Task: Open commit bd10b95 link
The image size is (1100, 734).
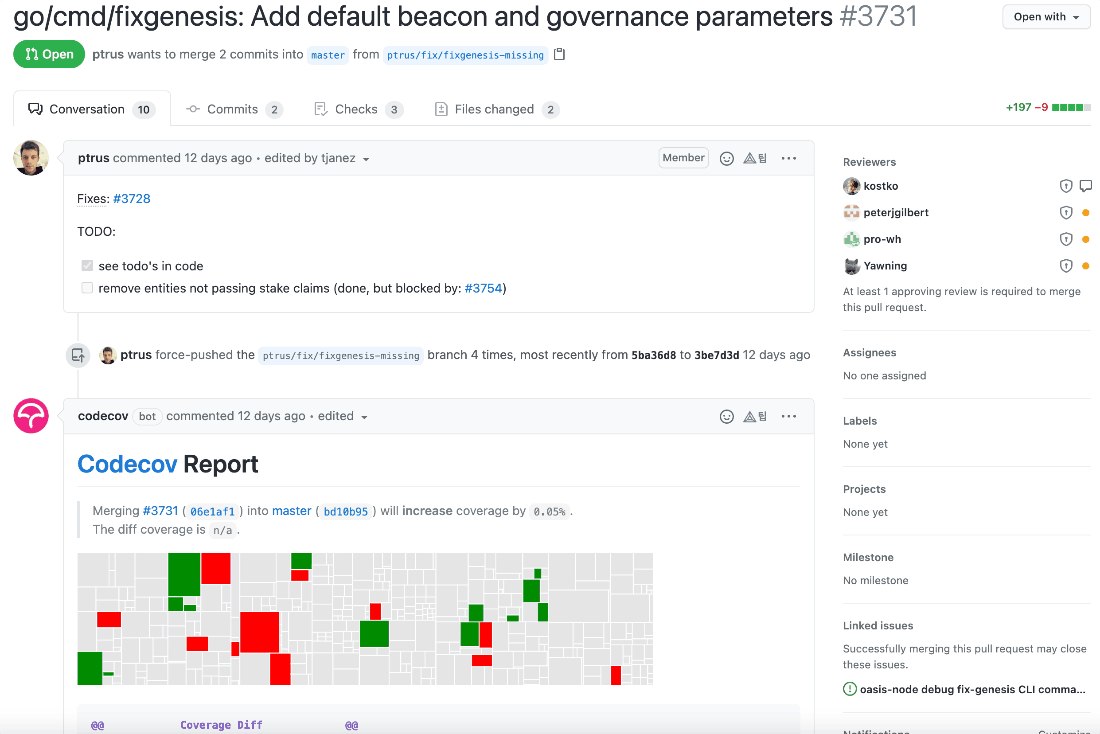Action: coord(346,512)
